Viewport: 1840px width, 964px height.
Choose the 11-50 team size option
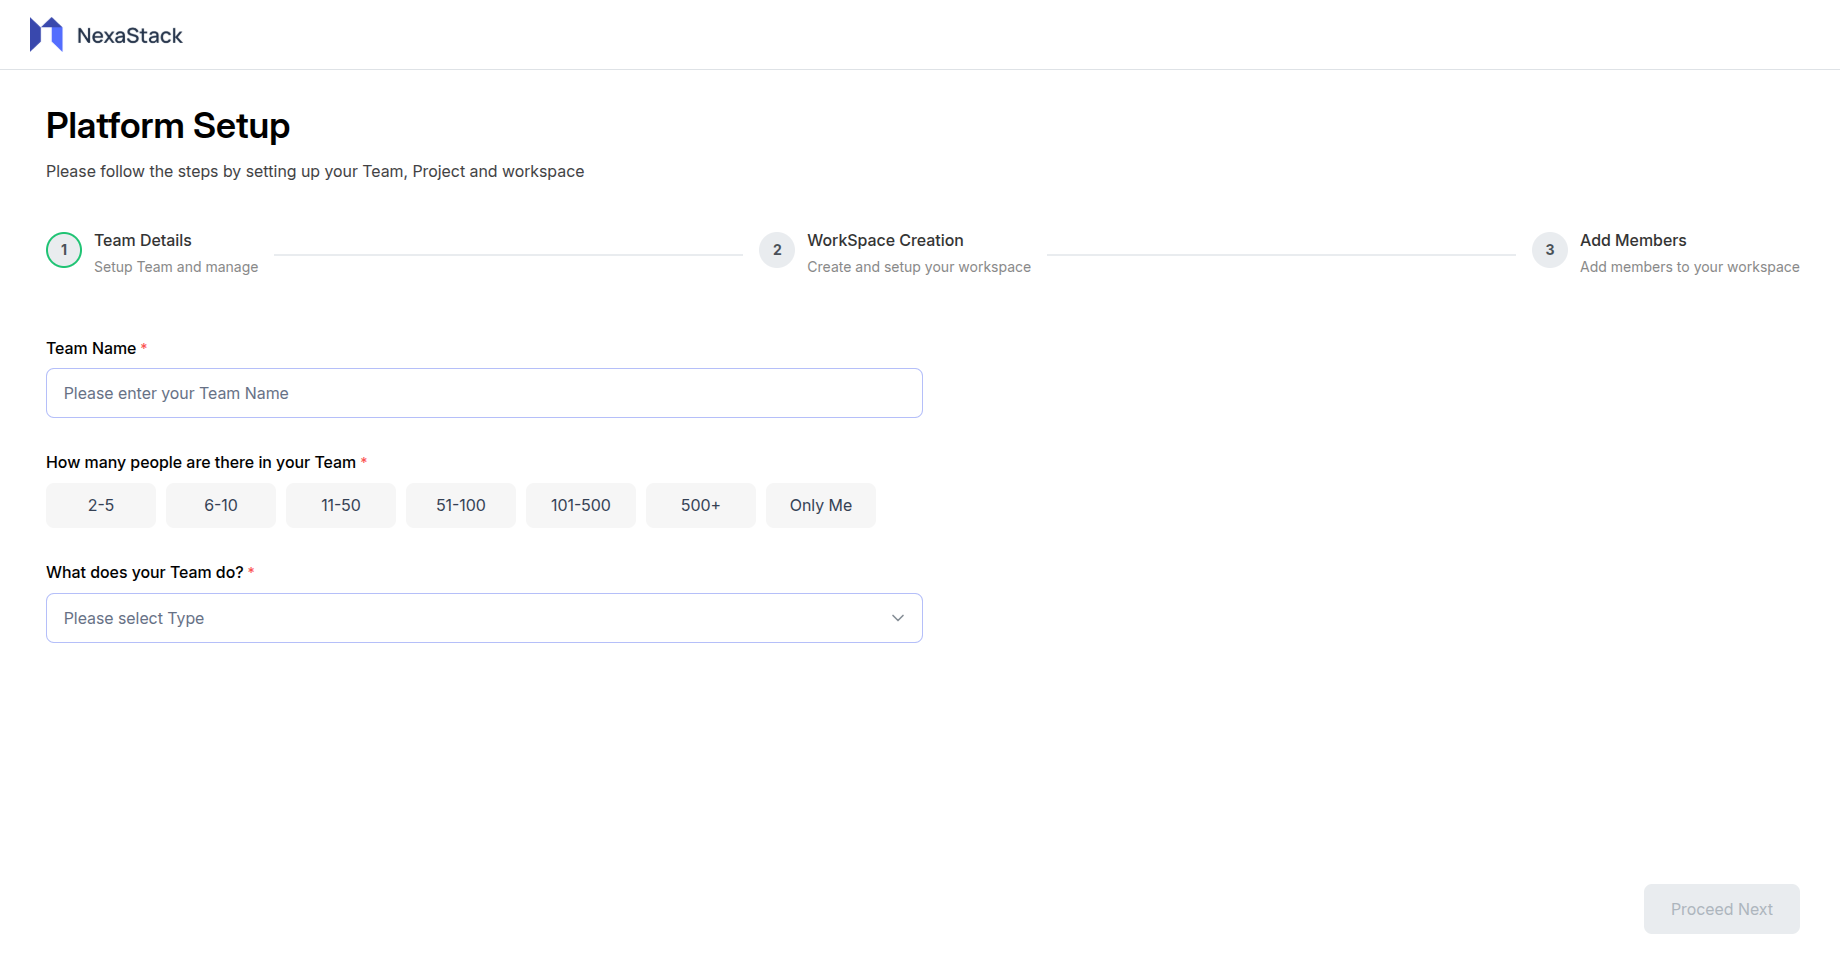[x=341, y=505]
